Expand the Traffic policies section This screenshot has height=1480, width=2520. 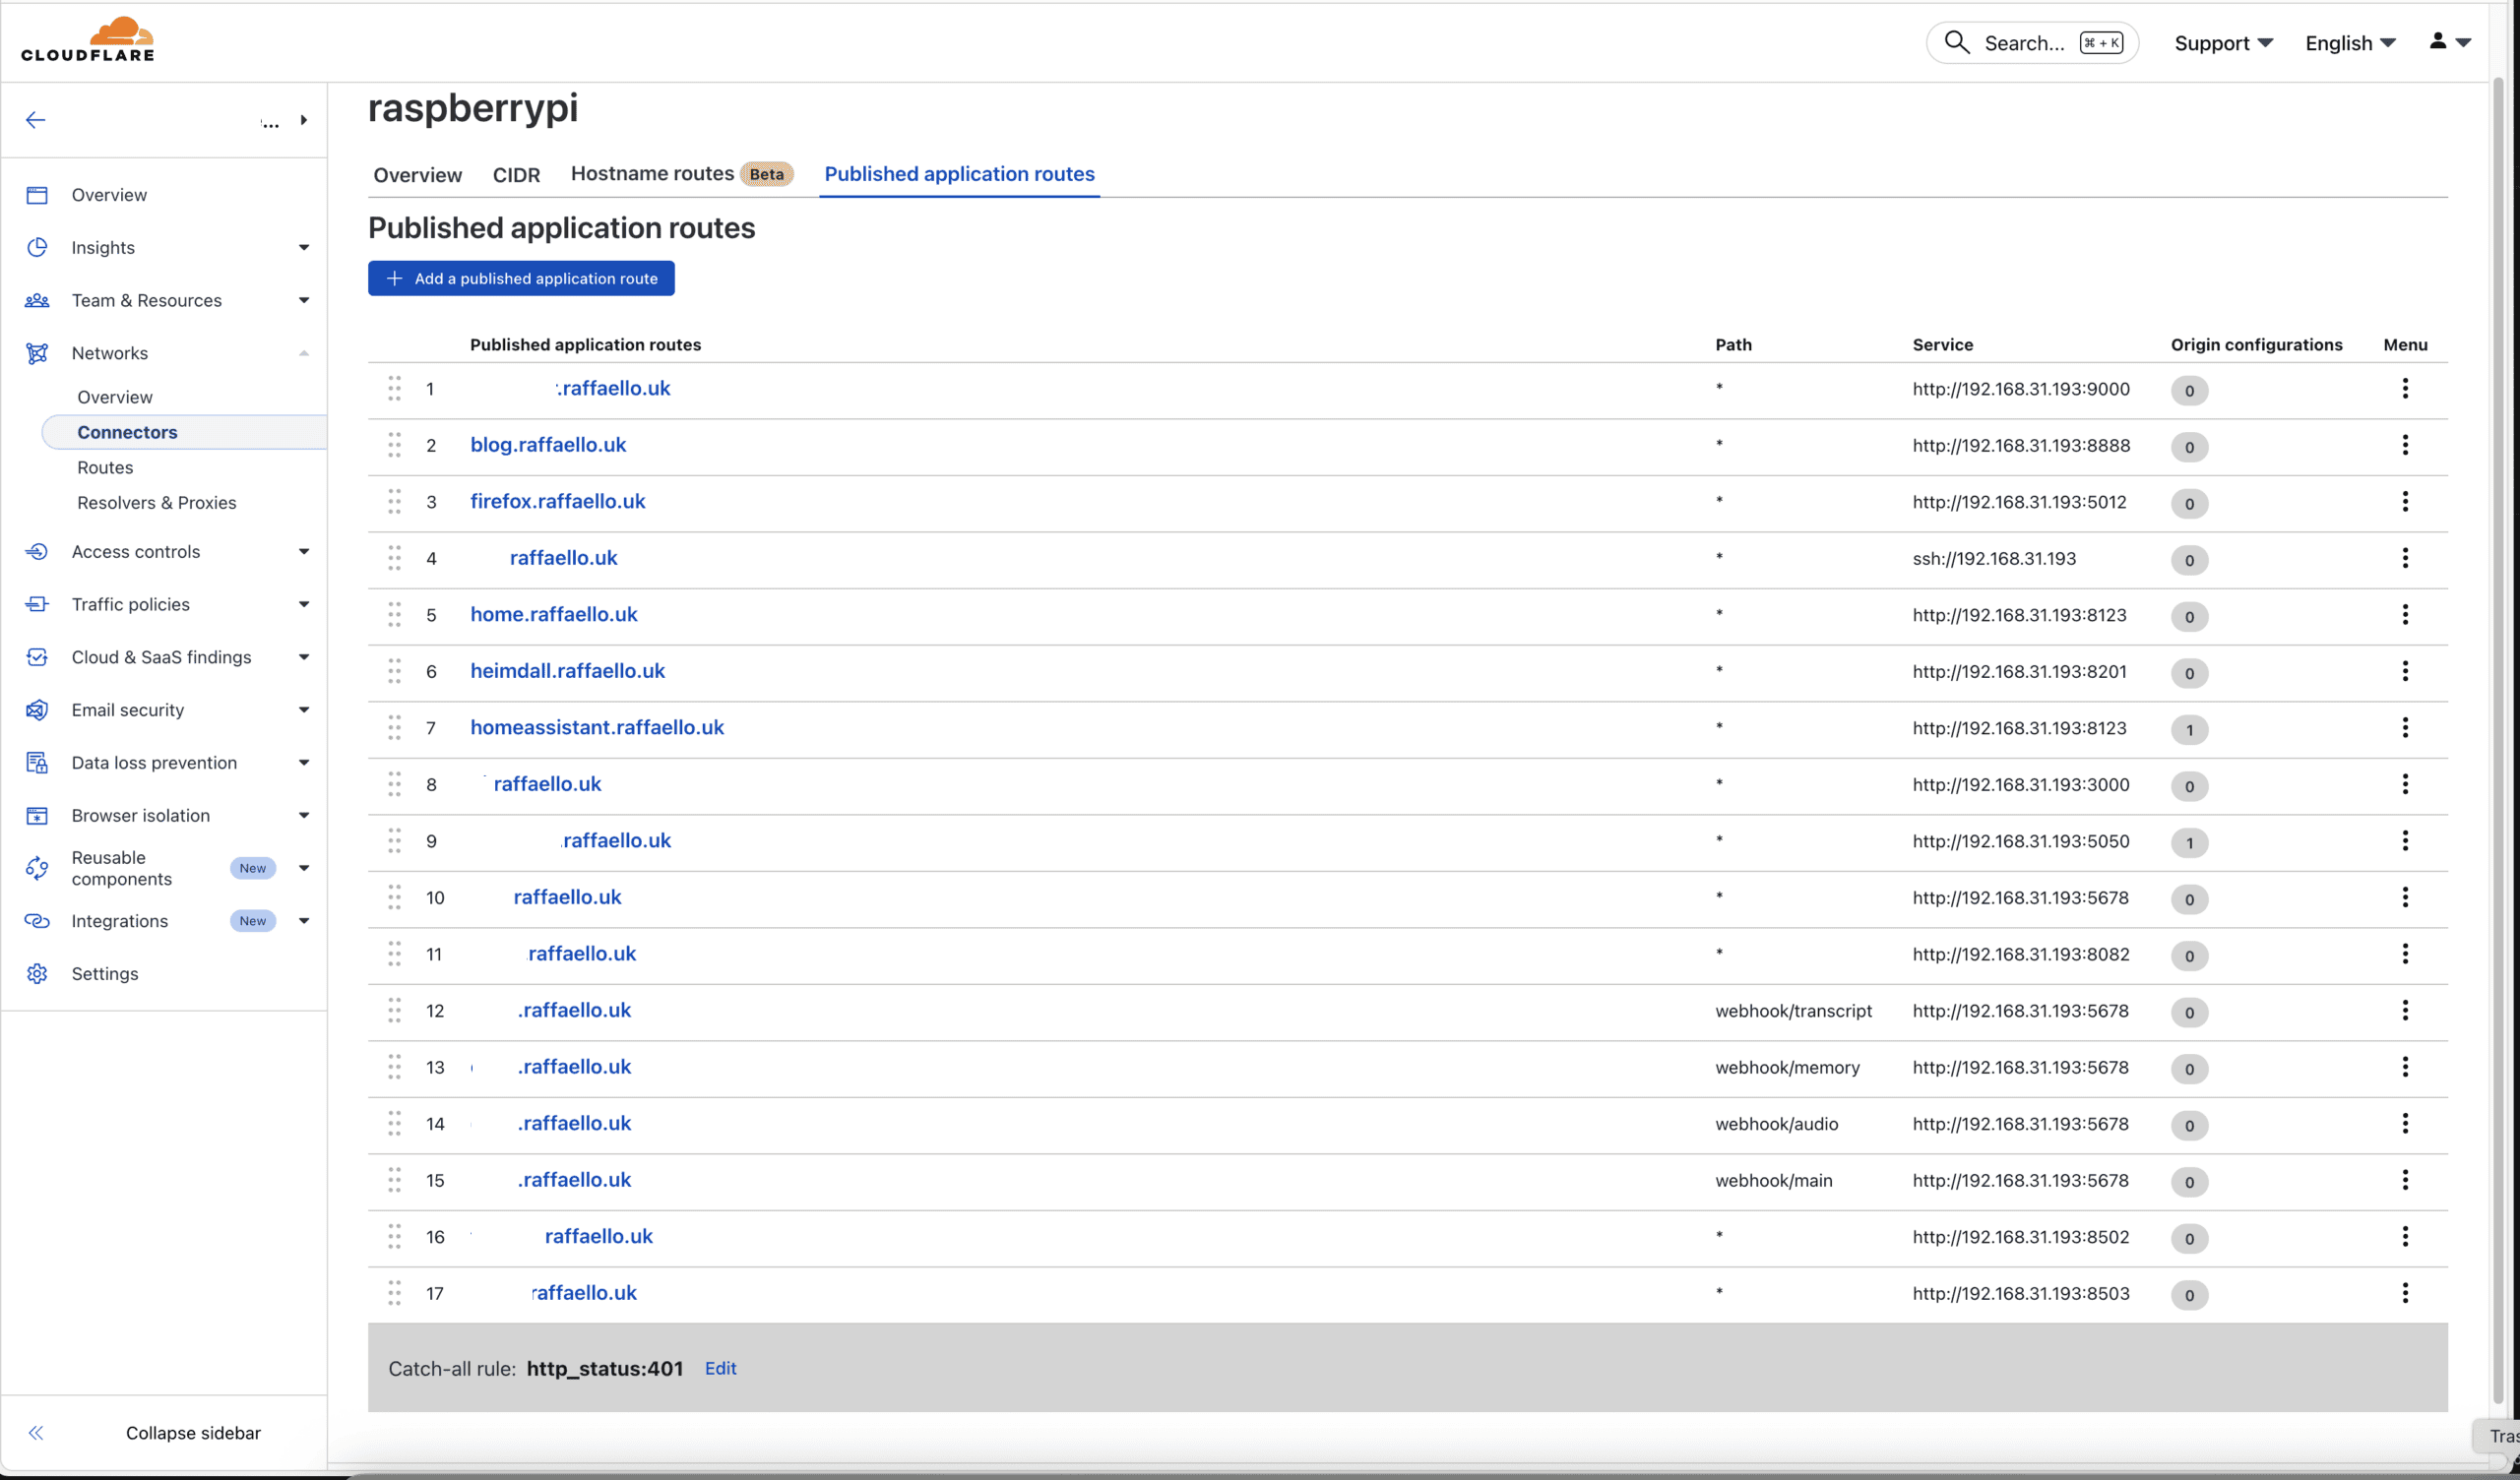coord(303,604)
